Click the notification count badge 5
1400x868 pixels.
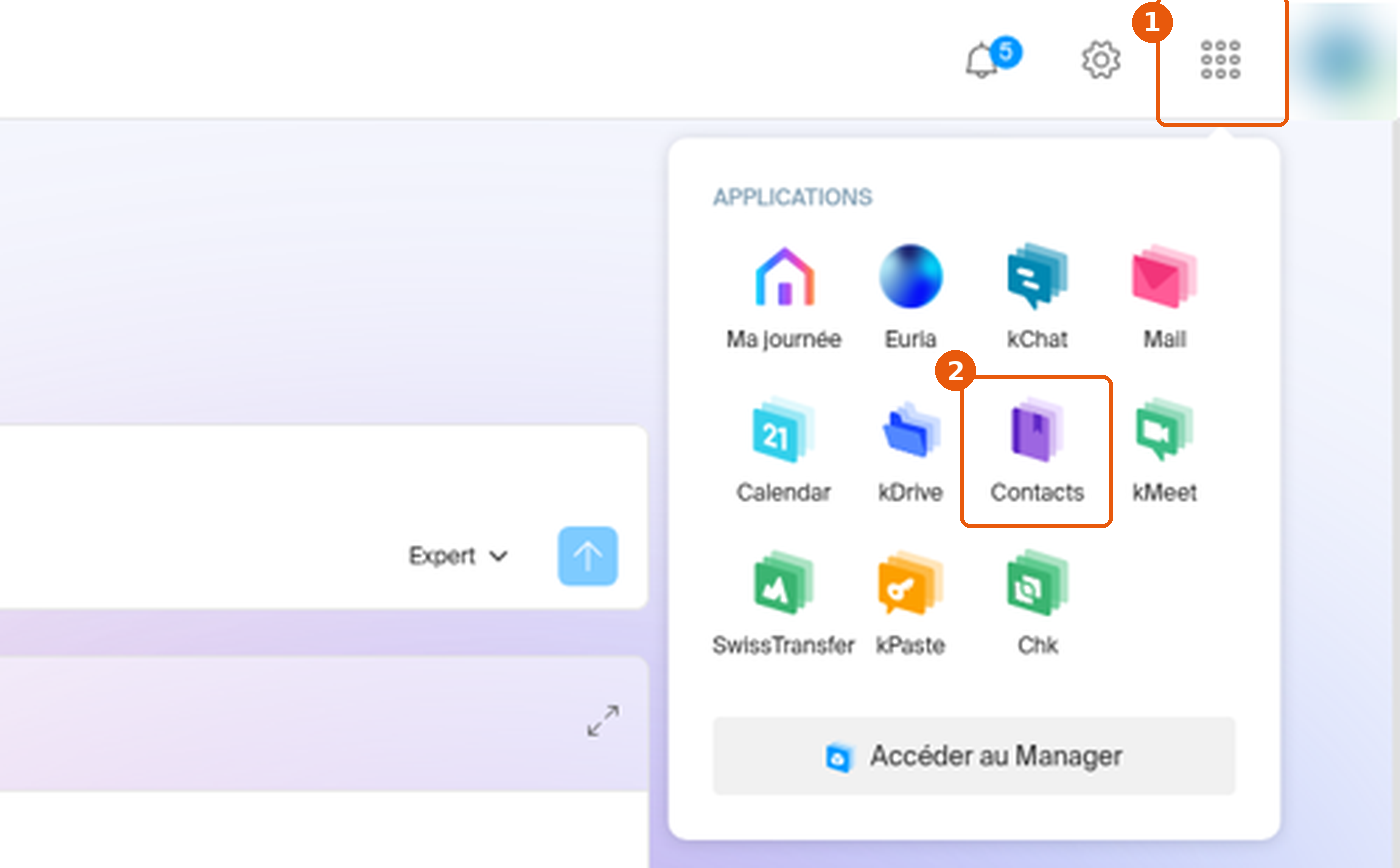[1006, 51]
